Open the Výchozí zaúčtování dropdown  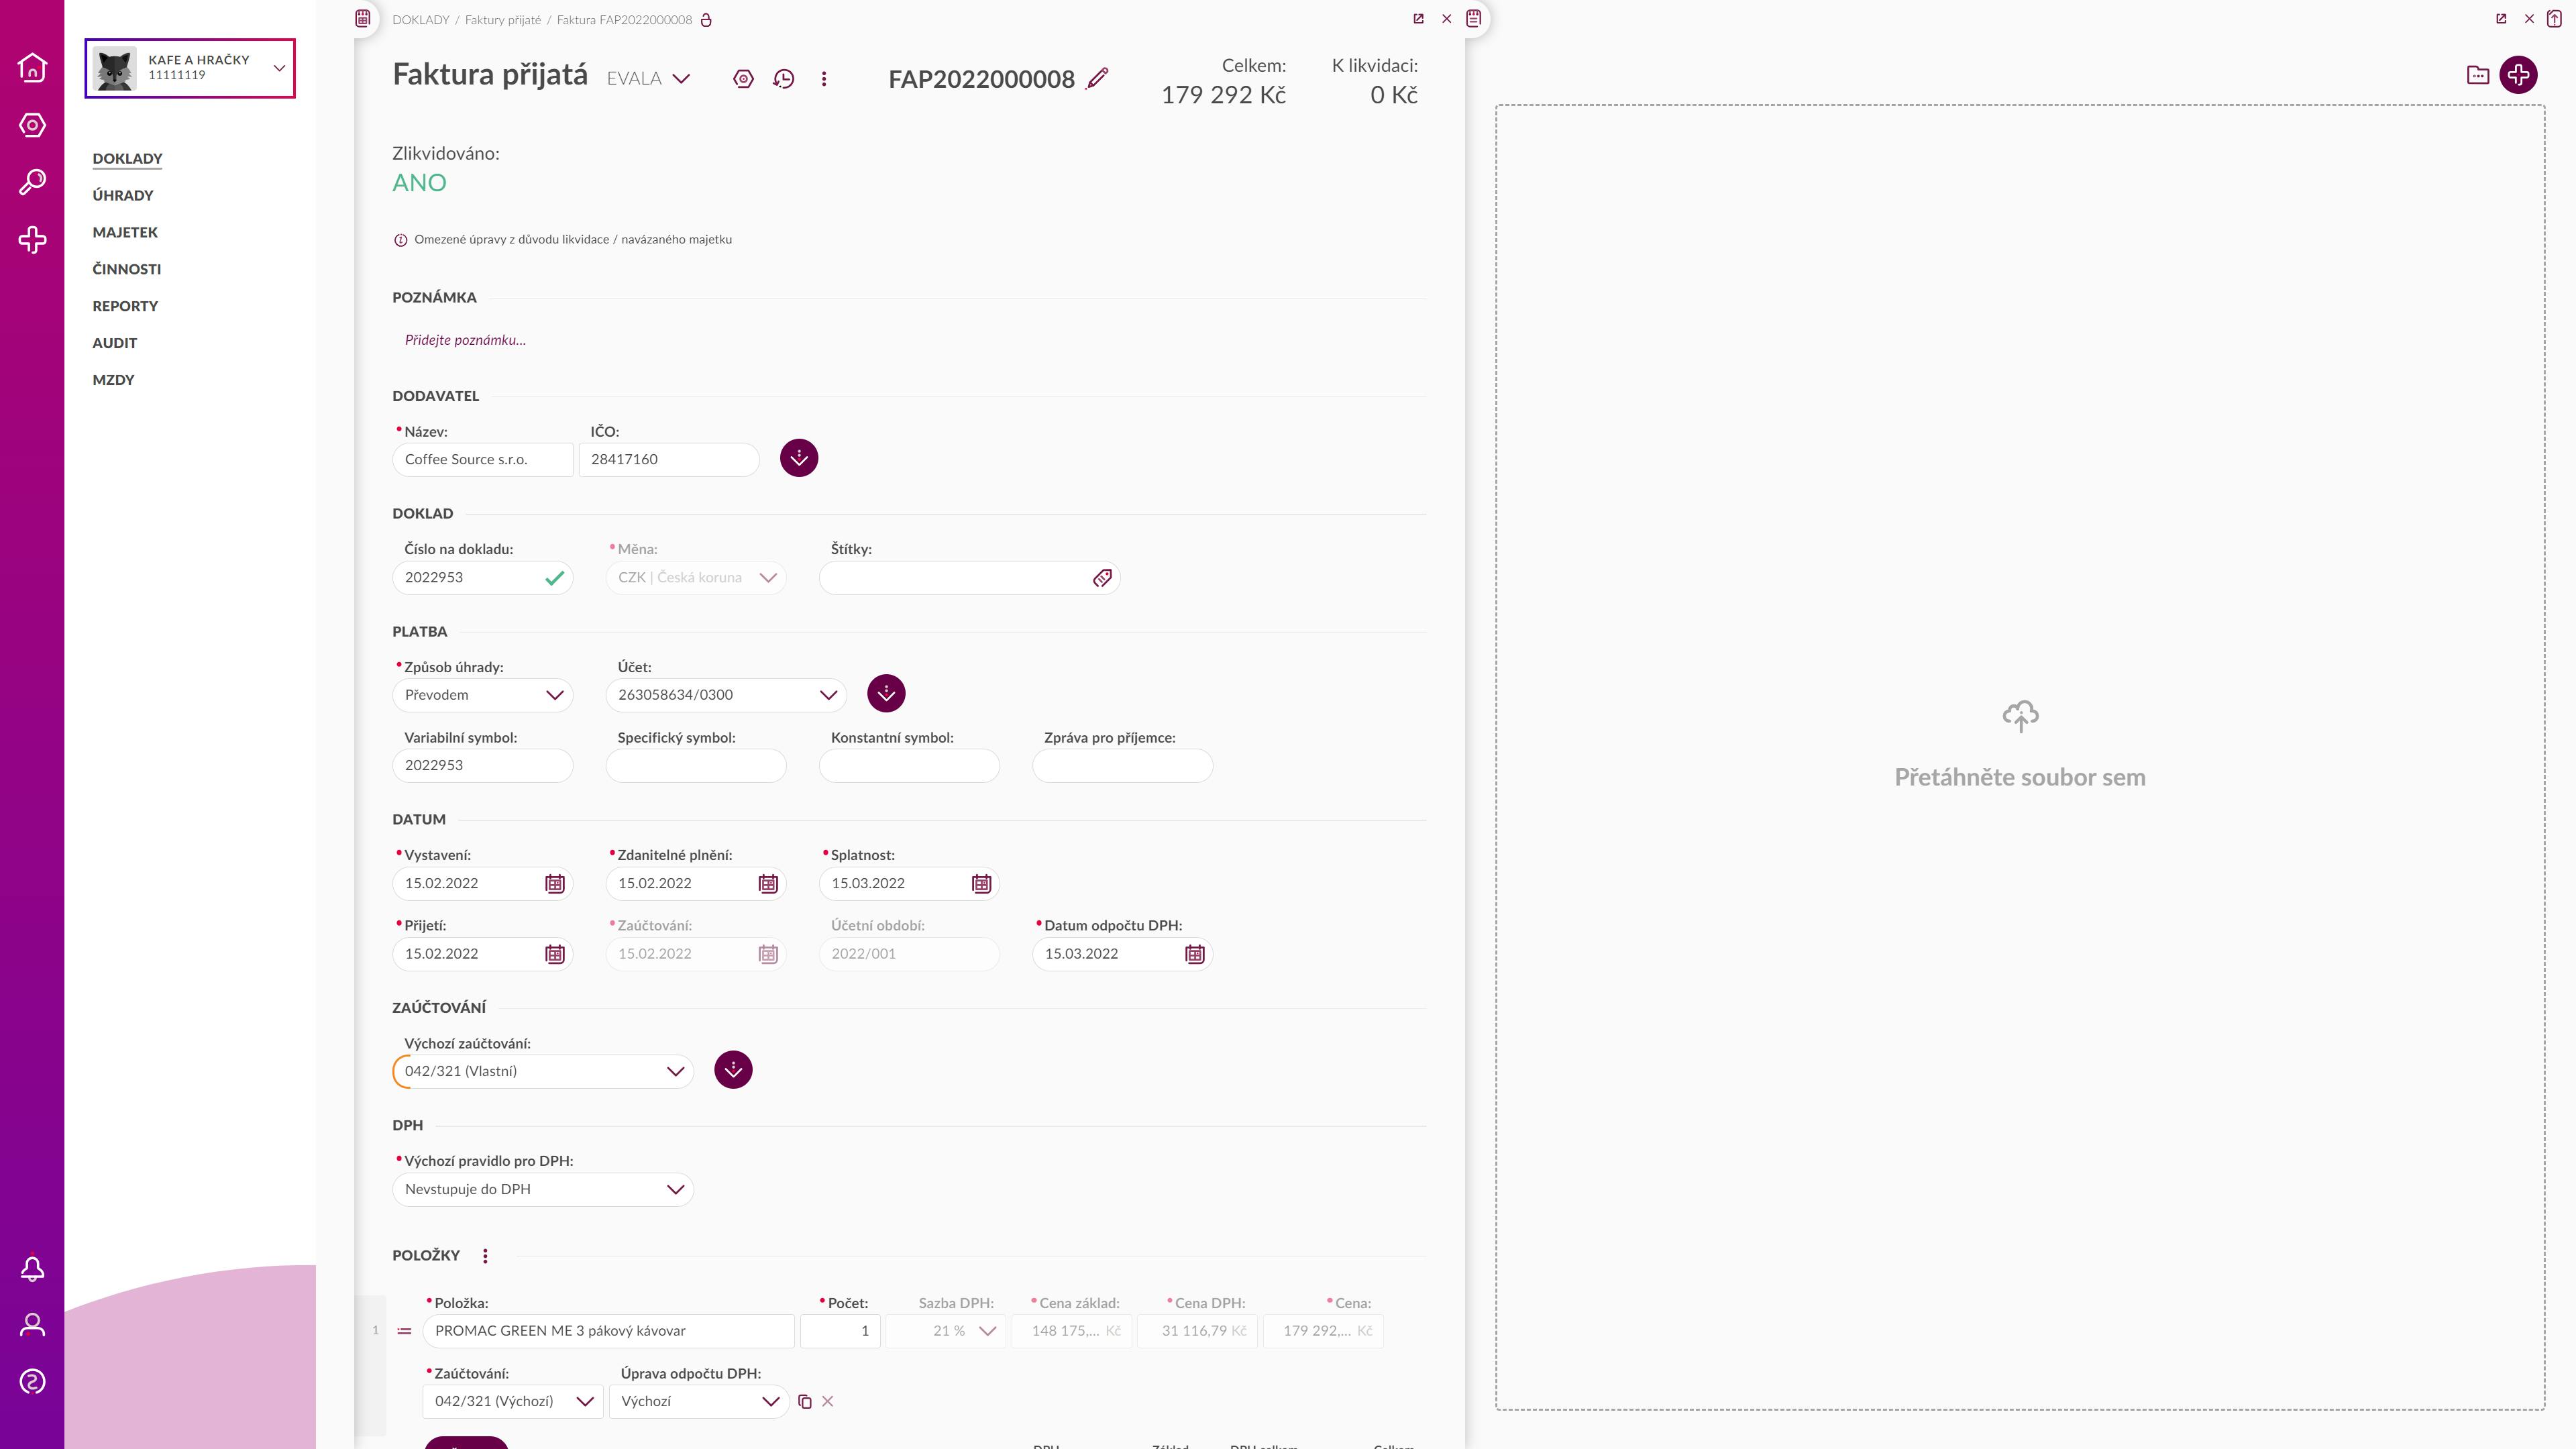(x=543, y=1071)
